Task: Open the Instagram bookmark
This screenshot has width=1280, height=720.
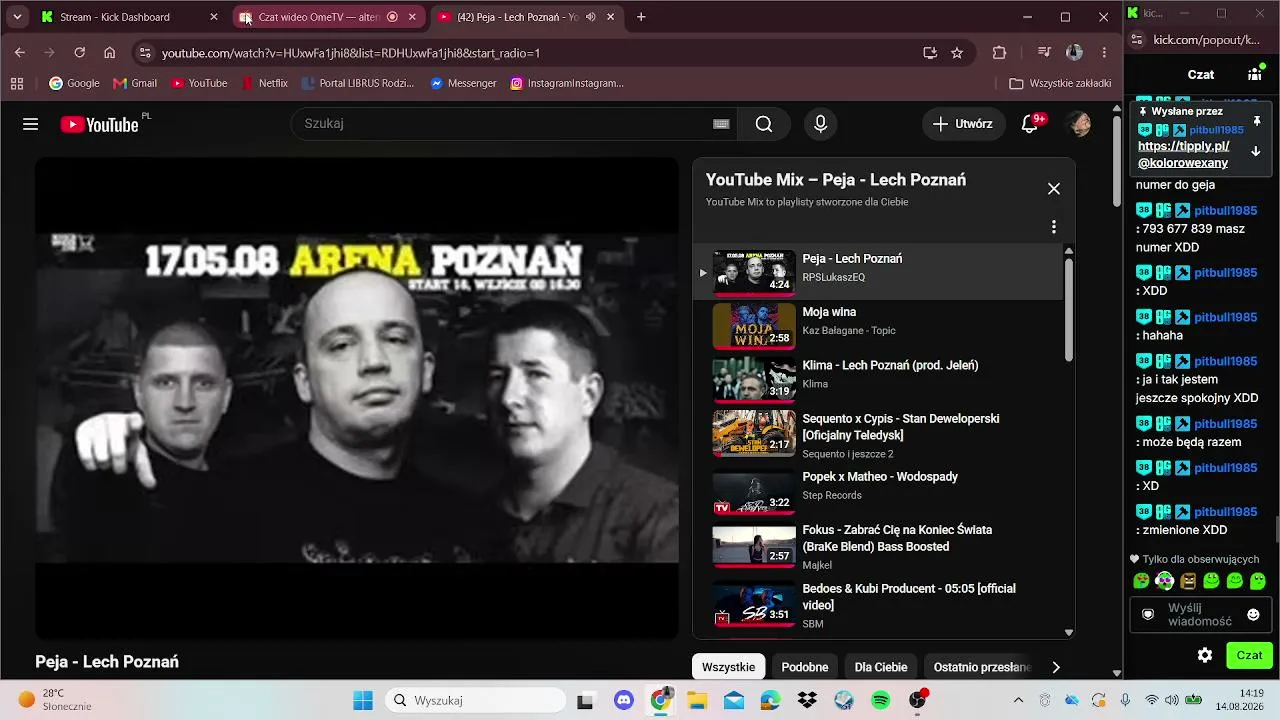Action: pyautogui.click(x=567, y=83)
